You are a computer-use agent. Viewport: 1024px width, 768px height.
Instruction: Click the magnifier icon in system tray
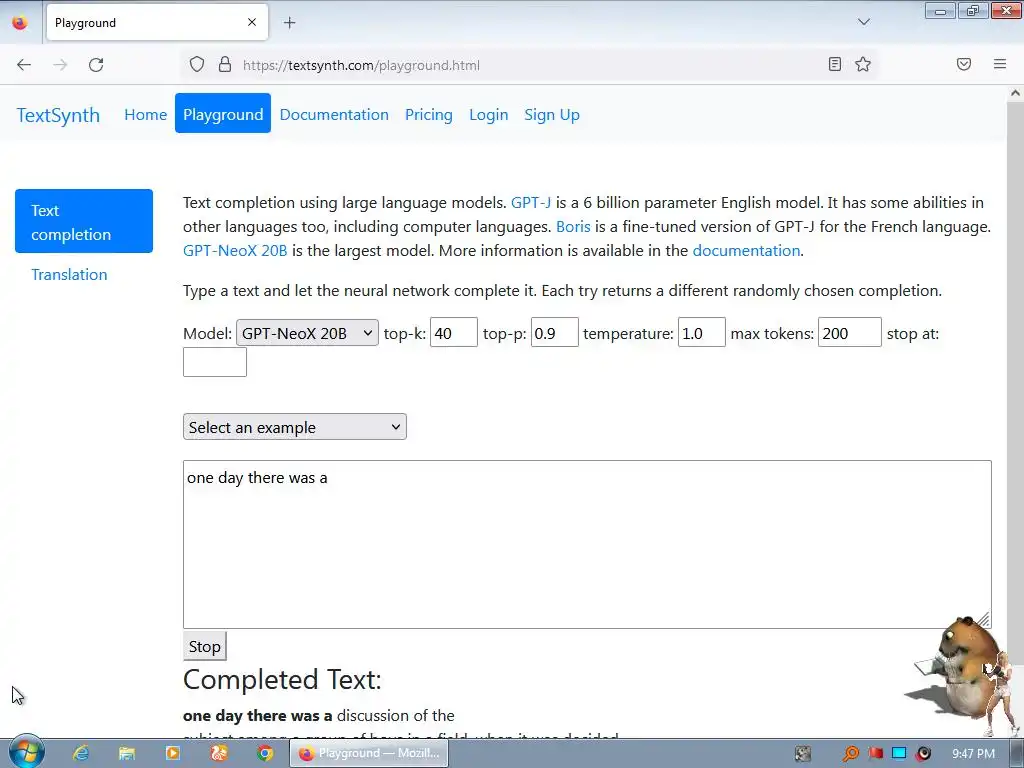[x=850, y=754]
